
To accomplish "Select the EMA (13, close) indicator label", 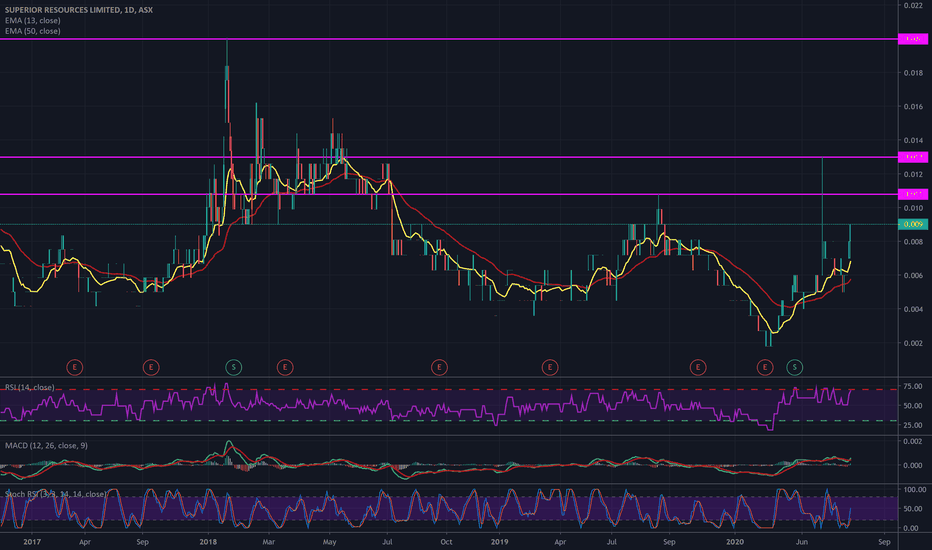I will tap(33, 21).
